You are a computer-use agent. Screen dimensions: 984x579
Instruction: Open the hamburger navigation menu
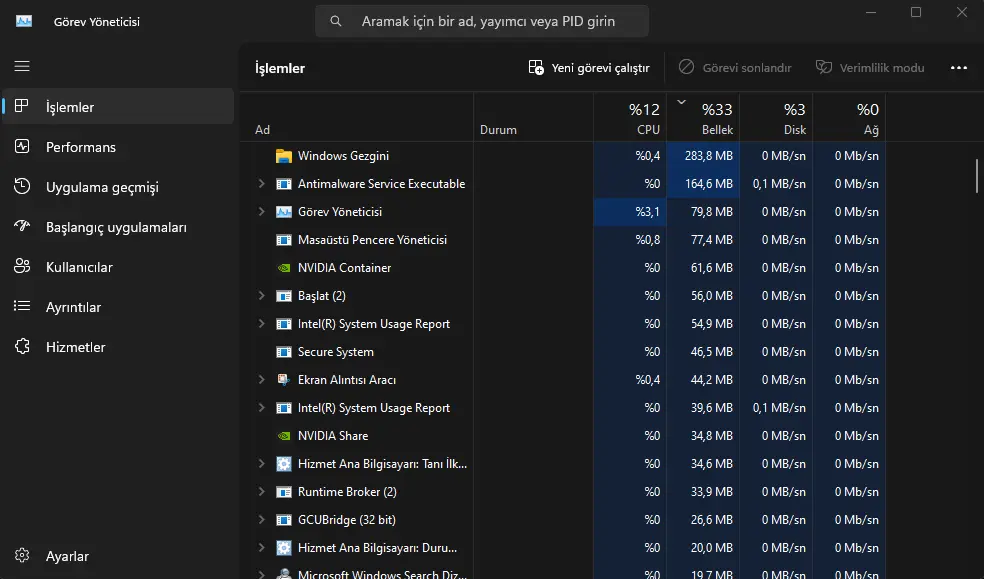pos(22,66)
